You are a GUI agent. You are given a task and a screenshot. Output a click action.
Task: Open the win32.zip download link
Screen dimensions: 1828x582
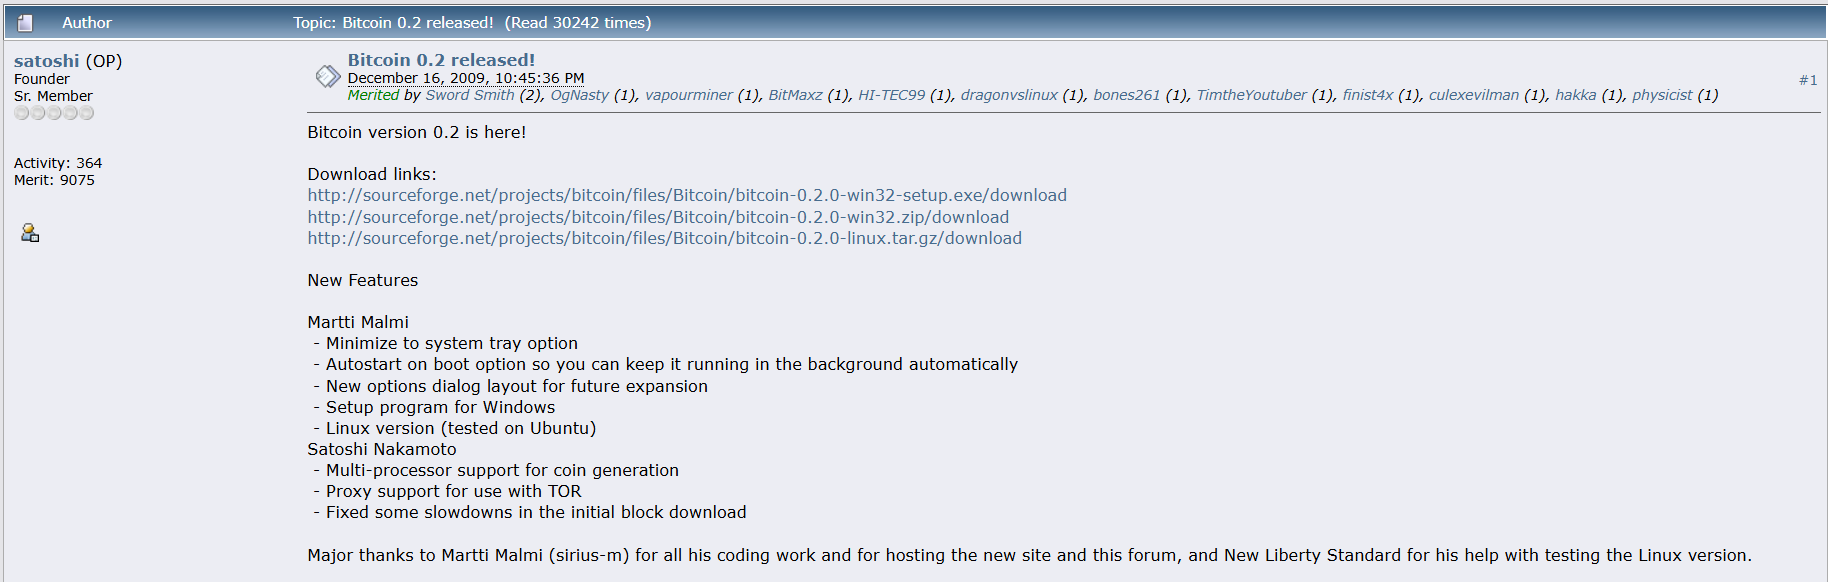point(658,217)
